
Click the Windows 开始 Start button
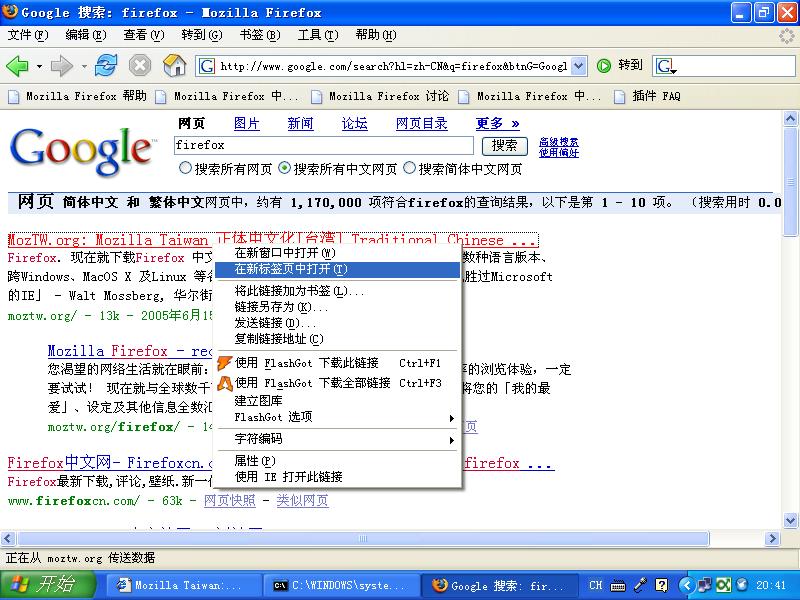pos(48,585)
